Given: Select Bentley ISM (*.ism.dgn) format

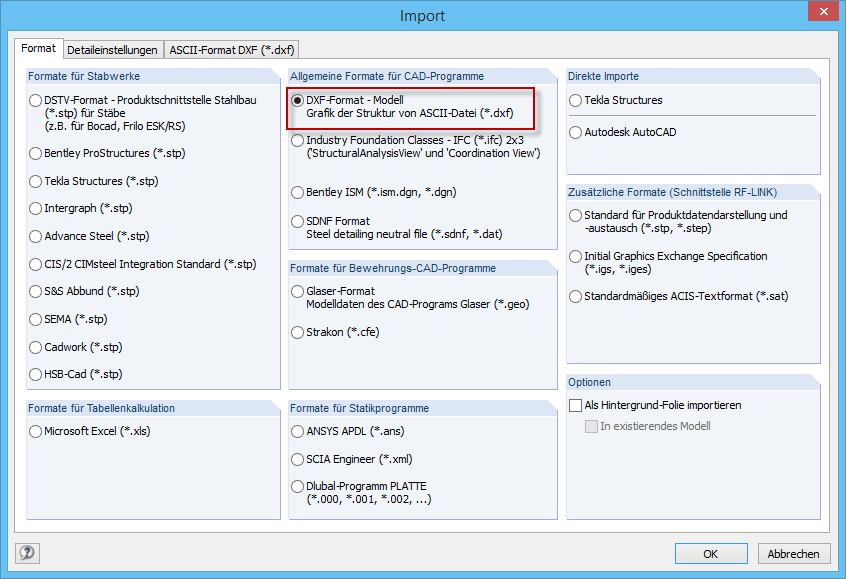Looking at the screenshot, I should (x=298, y=192).
